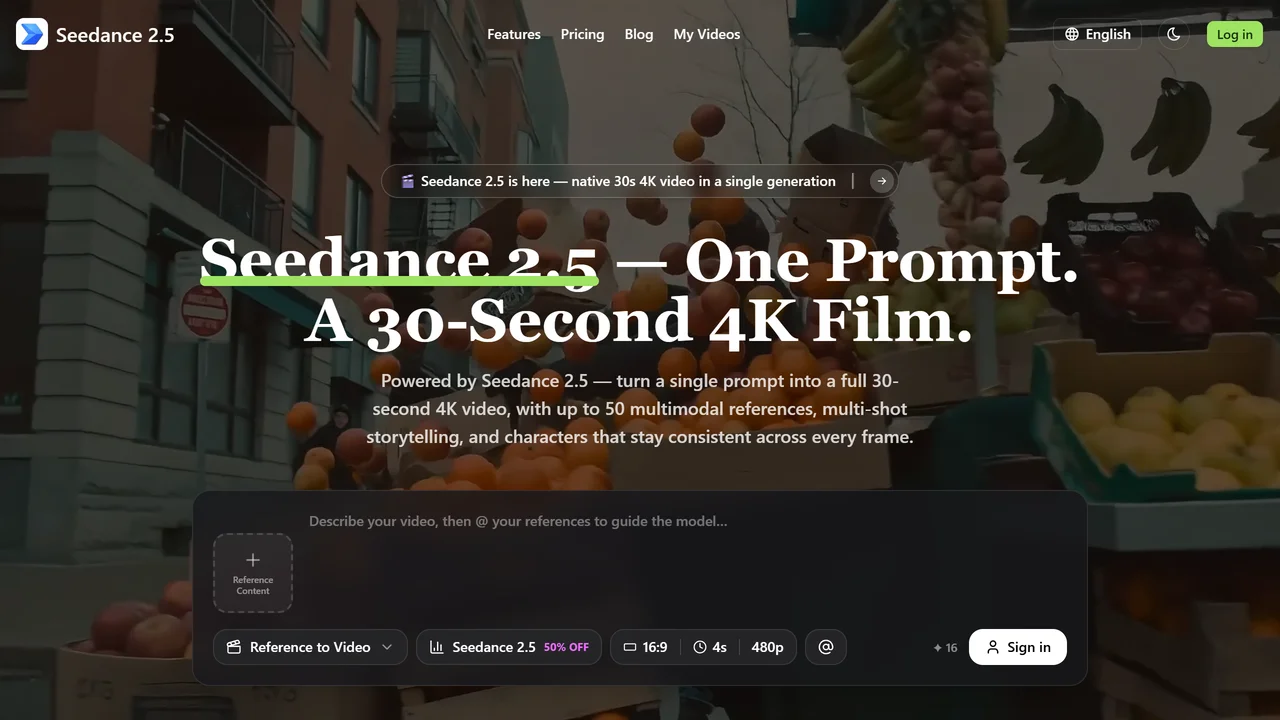Click the green Log in button
Screen dimensions: 1280x720
[x=1234, y=34]
